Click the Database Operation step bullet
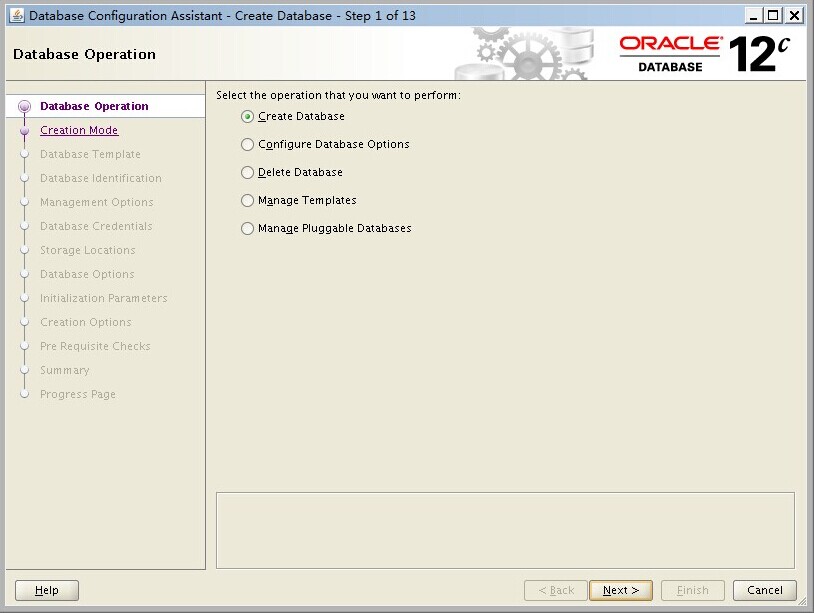The height and width of the screenshot is (613, 814). click(25, 106)
